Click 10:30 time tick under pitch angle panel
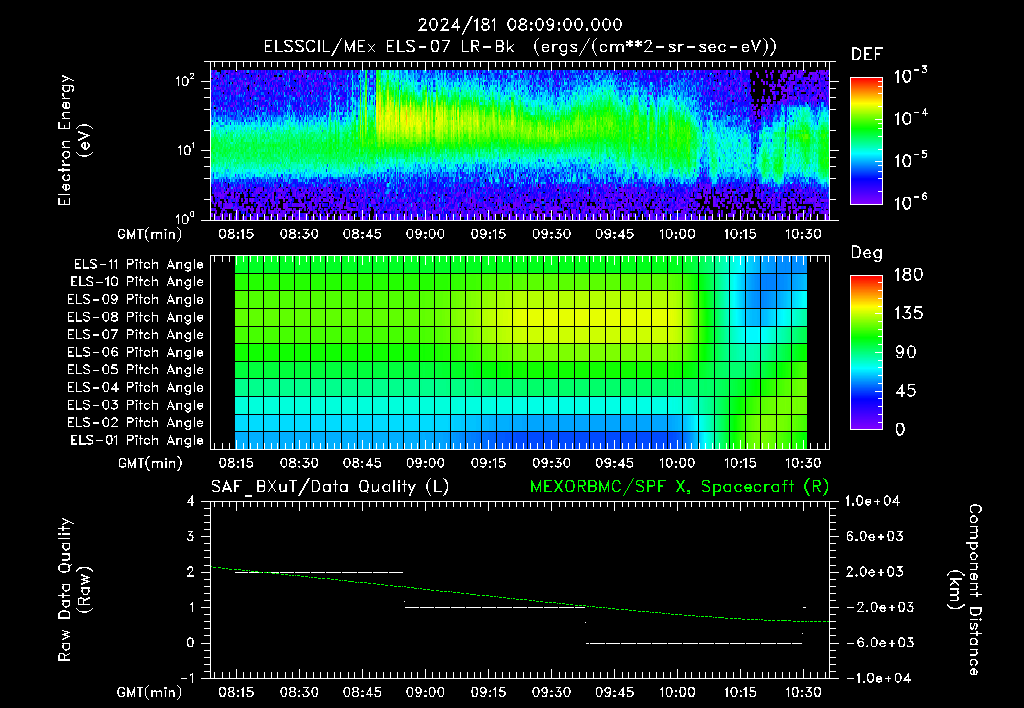 803,463
